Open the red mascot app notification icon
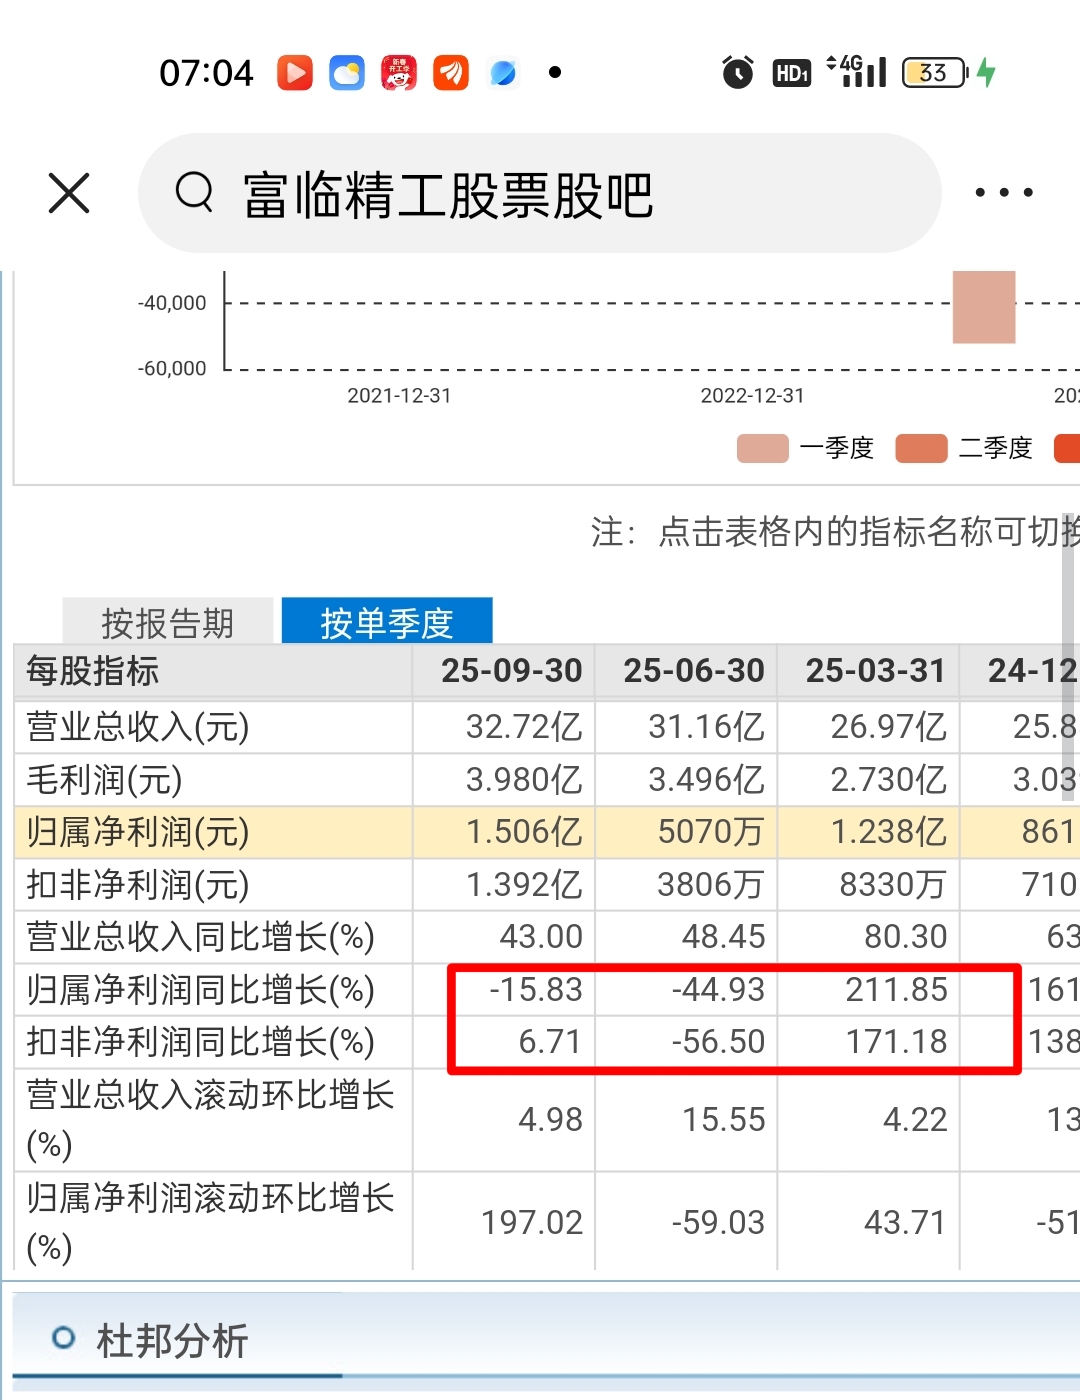Image resolution: width=1080 pixels, height=1400 pixels. tap(399, 73)
